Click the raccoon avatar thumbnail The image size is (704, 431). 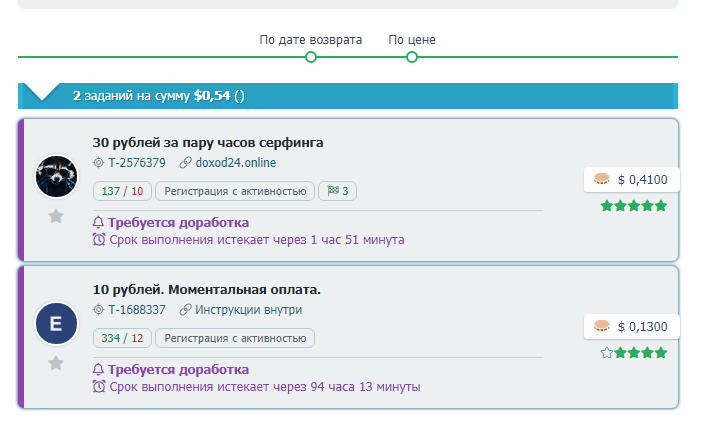pyautogui.click(x=57, y=176)
